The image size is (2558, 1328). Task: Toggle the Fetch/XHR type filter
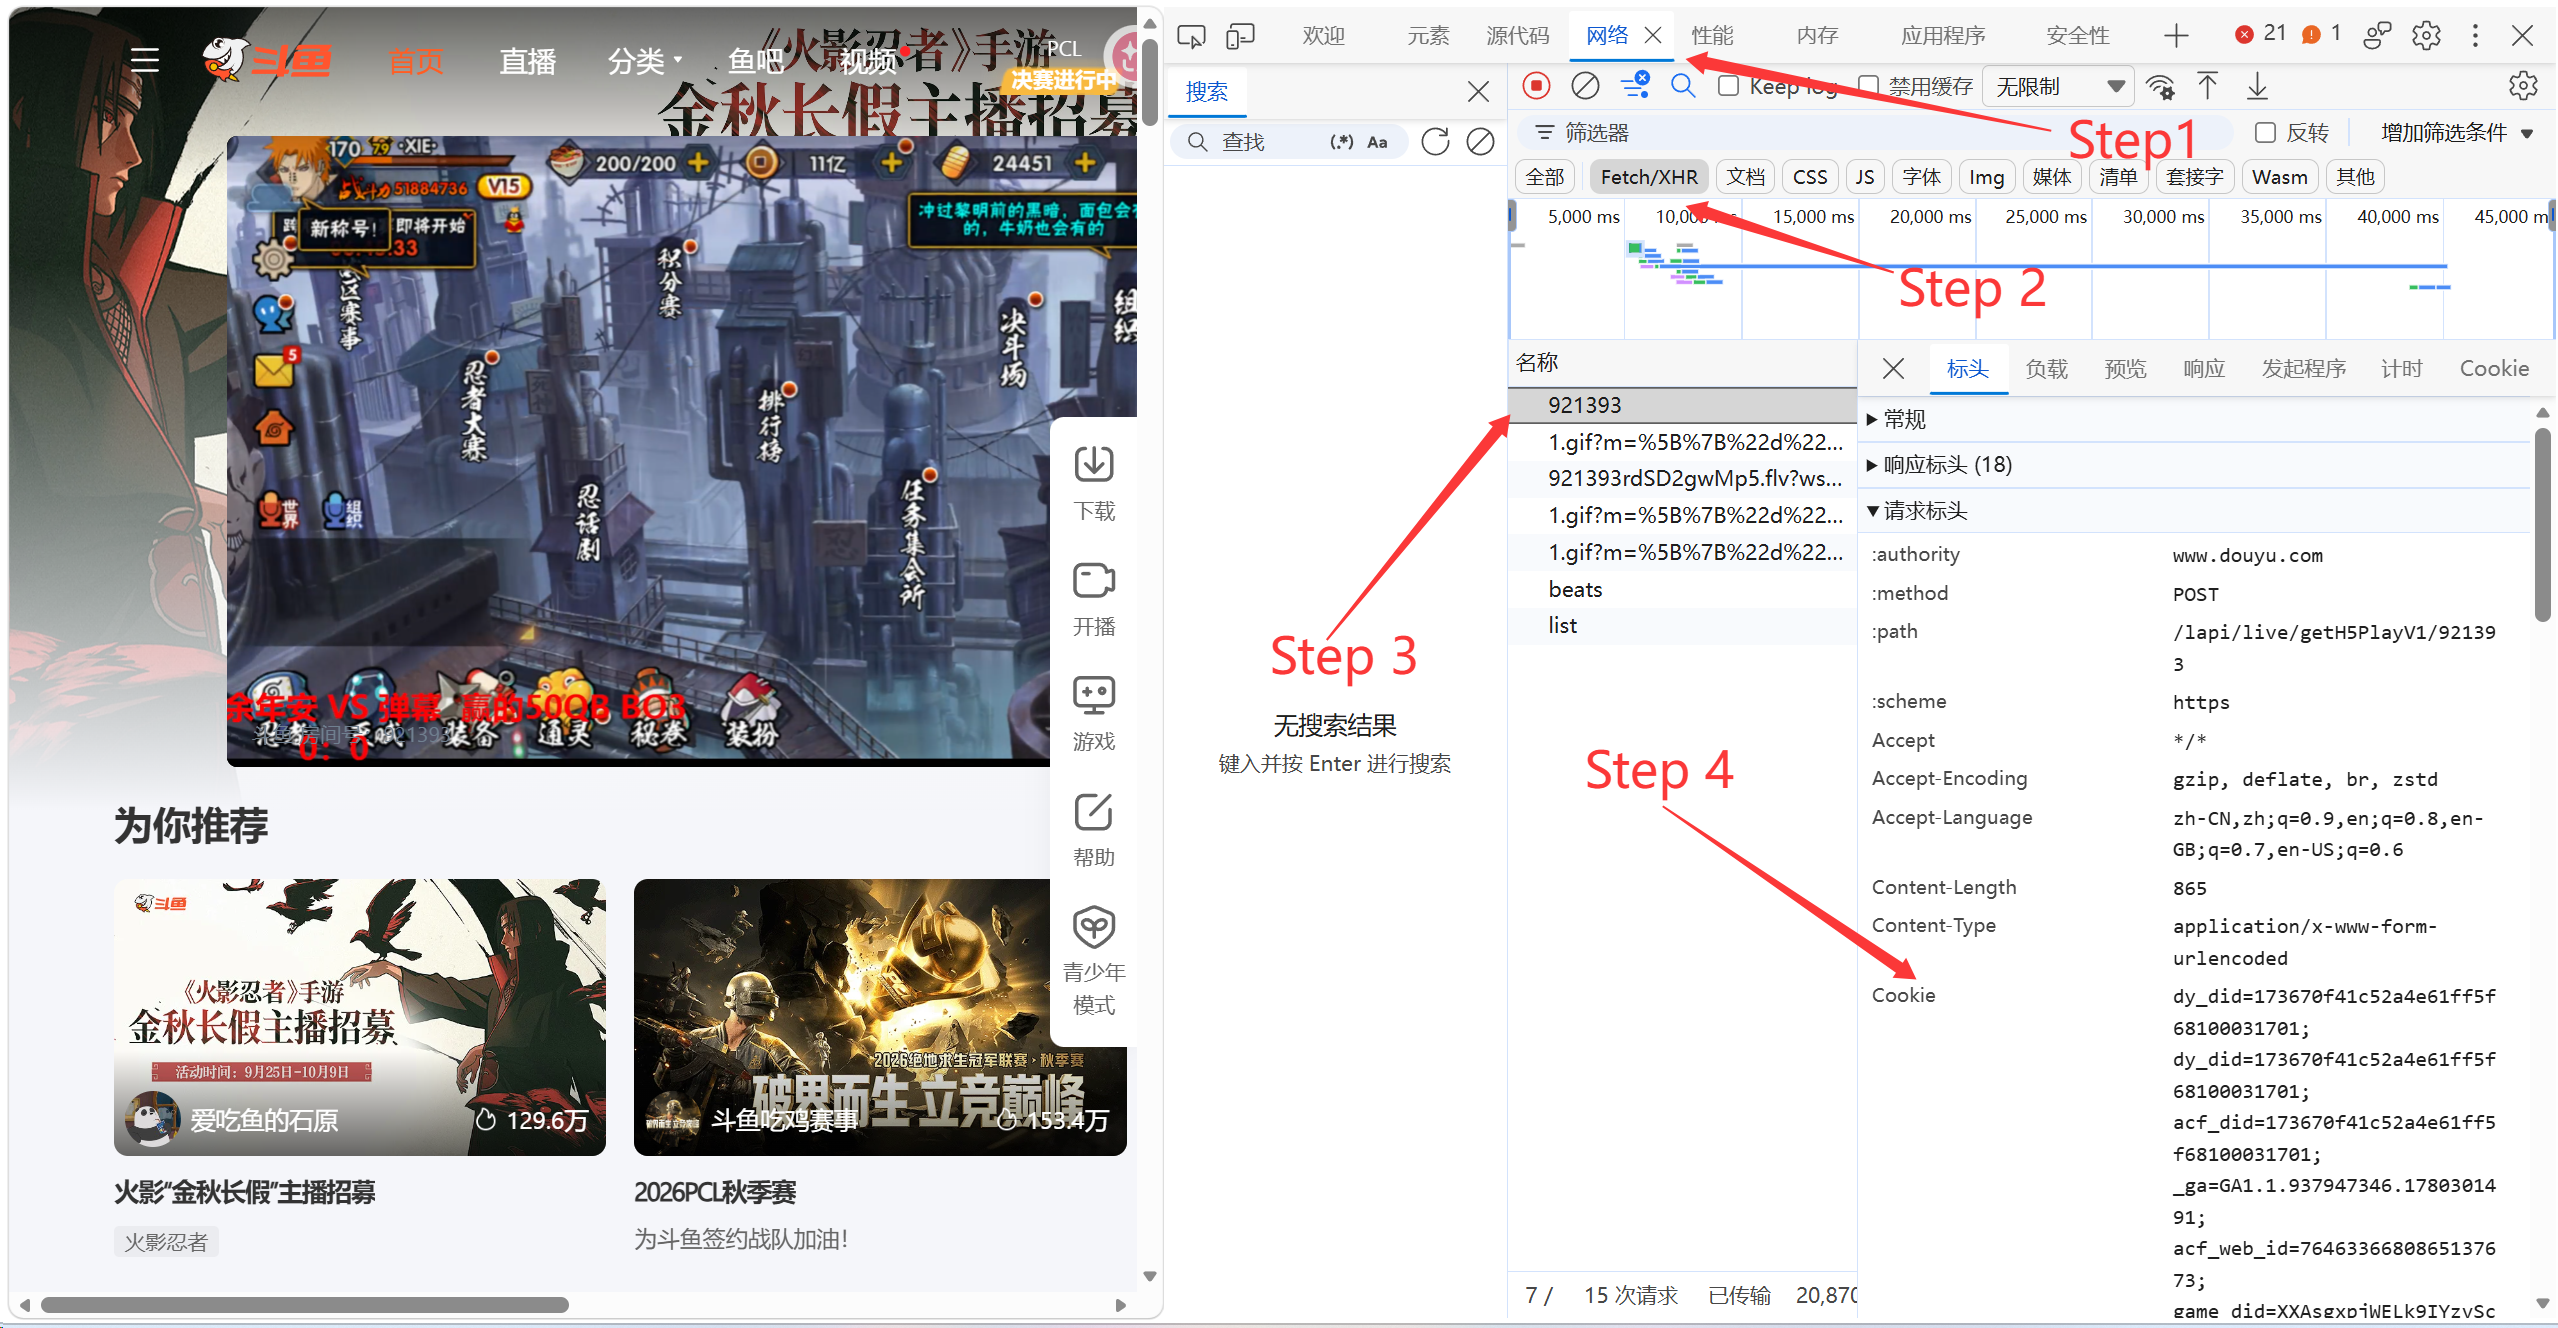pyautogui.click(x=1649, y=177)
